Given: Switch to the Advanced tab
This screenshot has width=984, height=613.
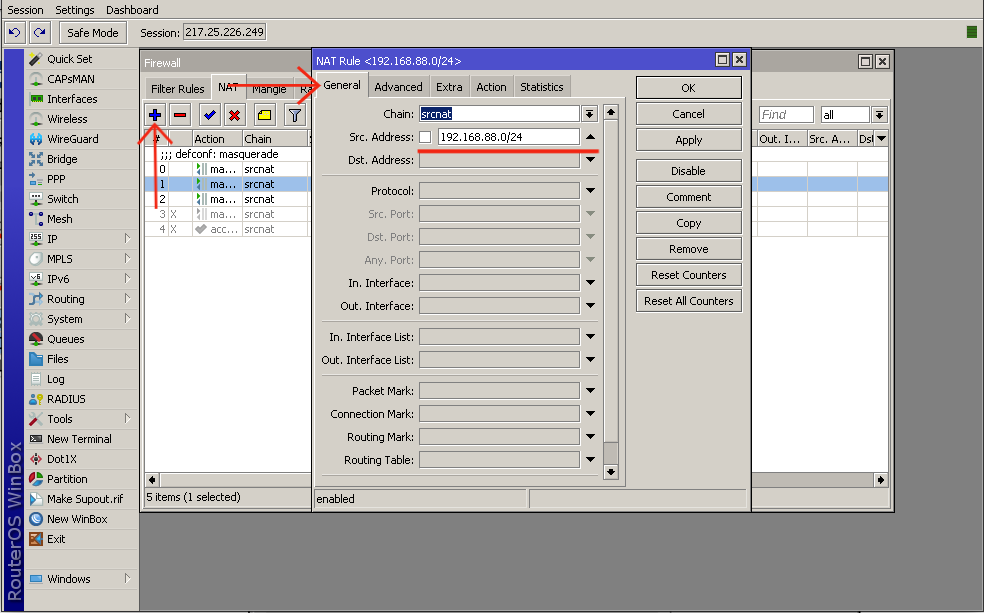Looking at the screenshot, I should coord(398,87).
